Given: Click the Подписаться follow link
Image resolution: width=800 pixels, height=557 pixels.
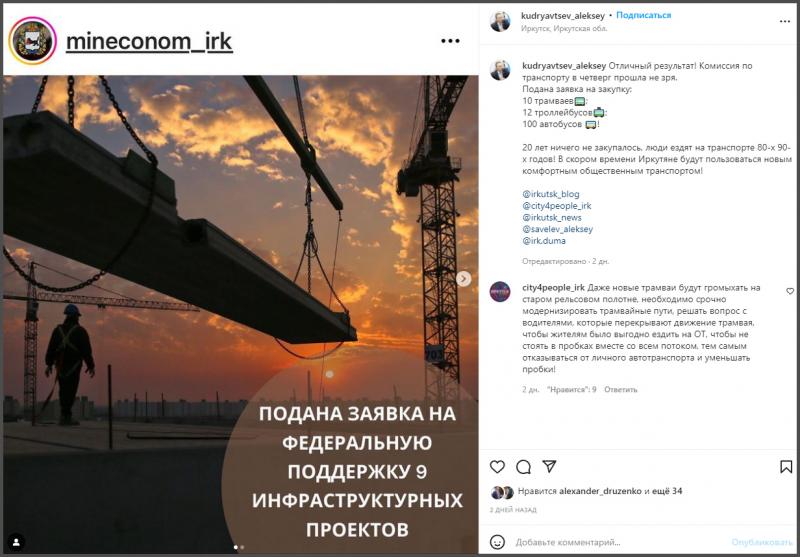Looking at the screenshot, I should (643, 15).
